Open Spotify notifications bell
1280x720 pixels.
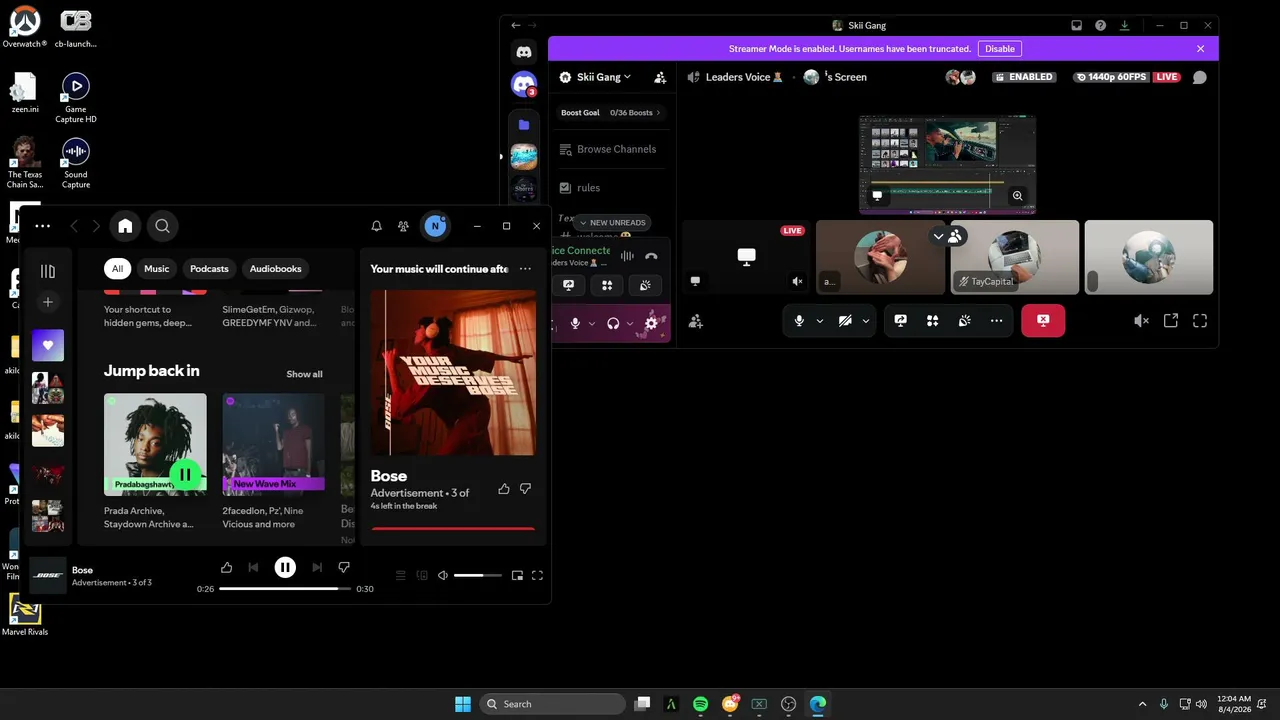(x=377, y=226)
